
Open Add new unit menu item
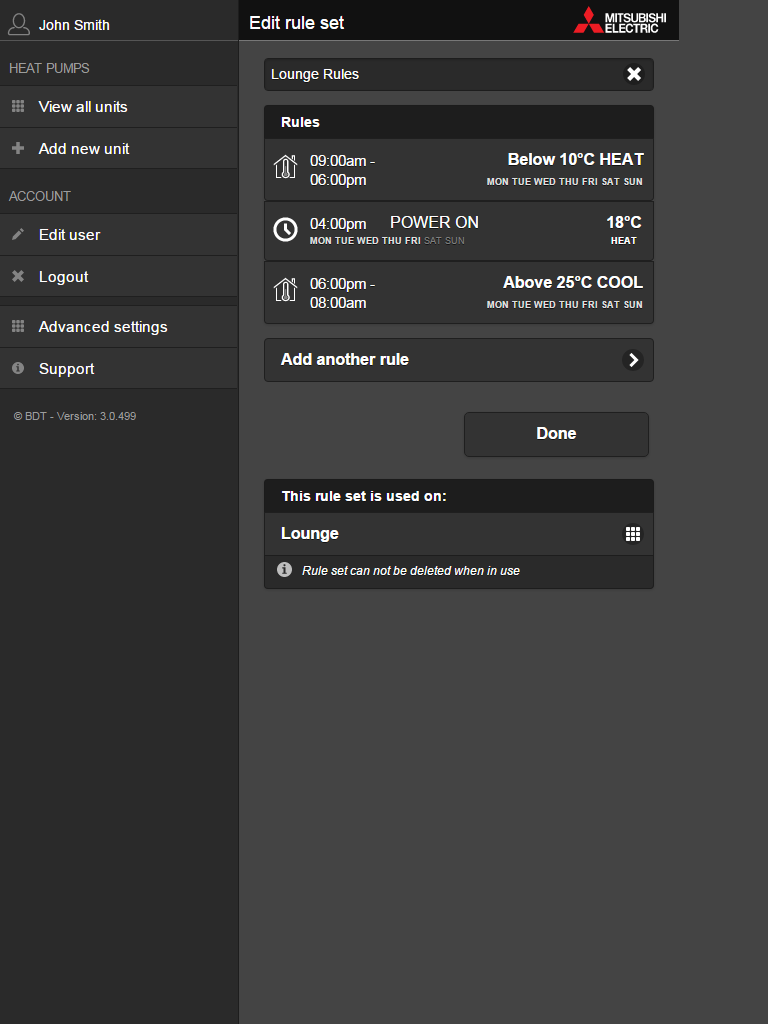(119, 148)
